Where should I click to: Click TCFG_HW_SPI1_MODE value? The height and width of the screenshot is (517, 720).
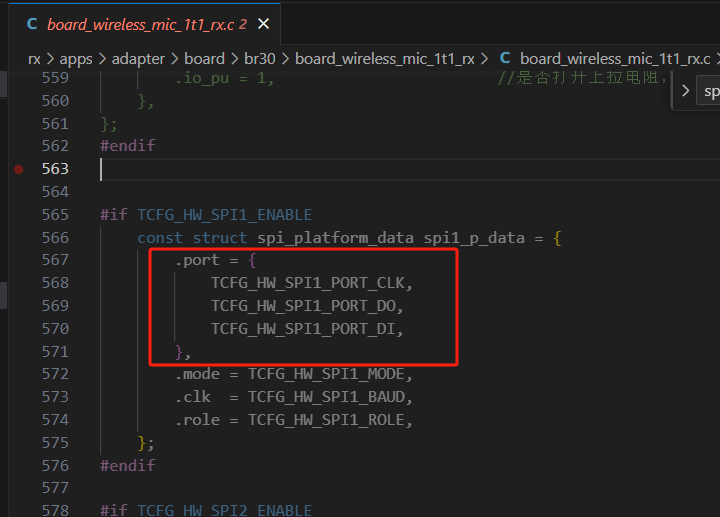[x=326, y=374]
